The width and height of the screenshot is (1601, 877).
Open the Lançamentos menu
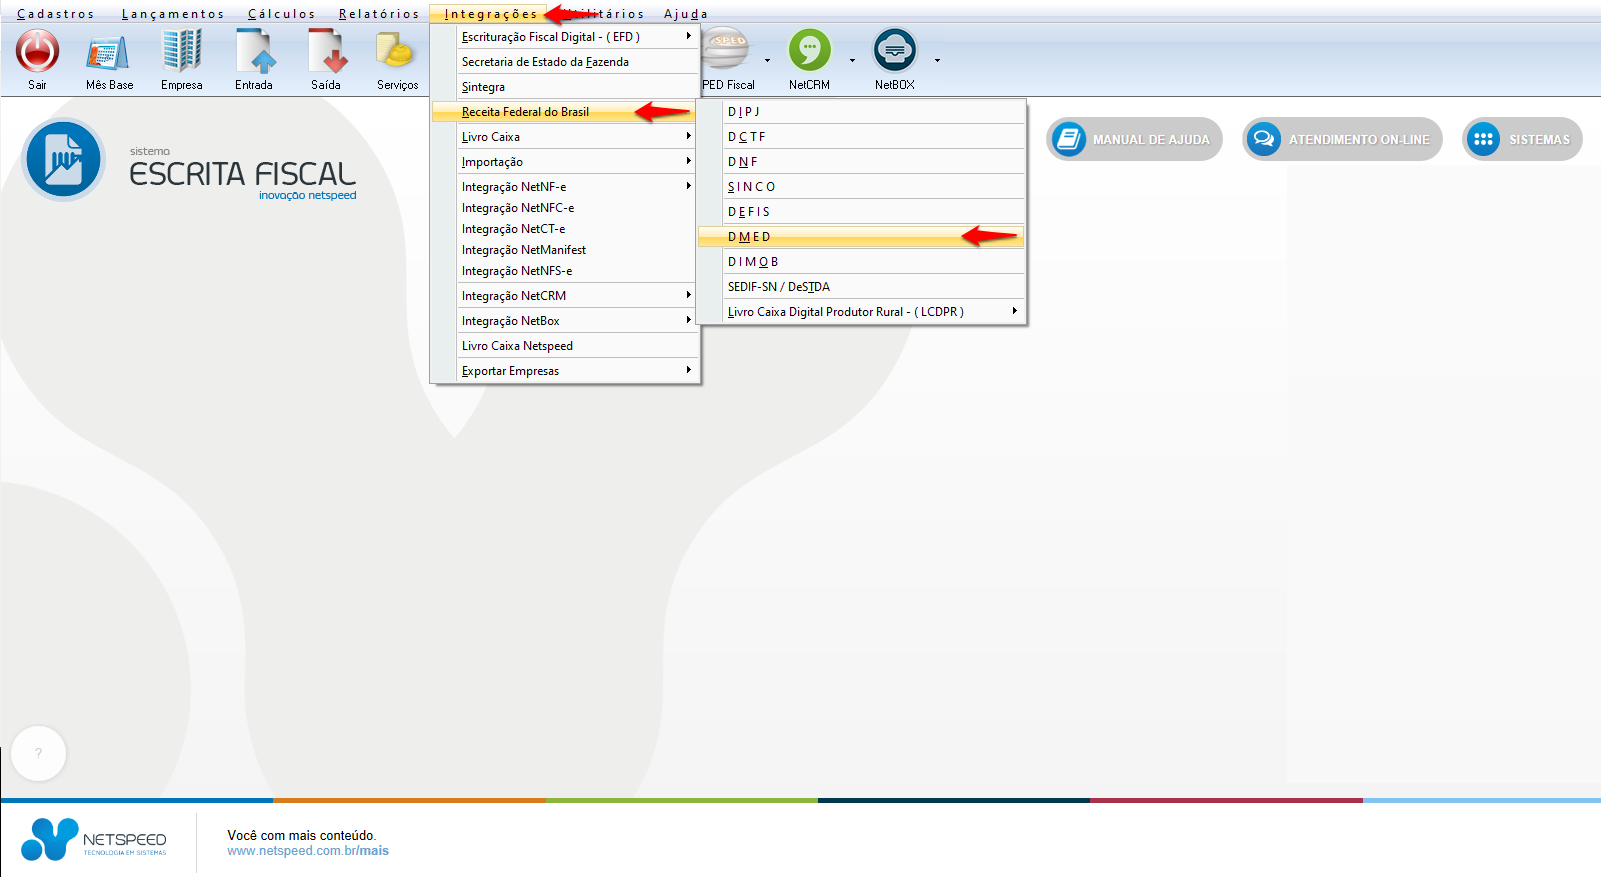(x=173, y=14)
